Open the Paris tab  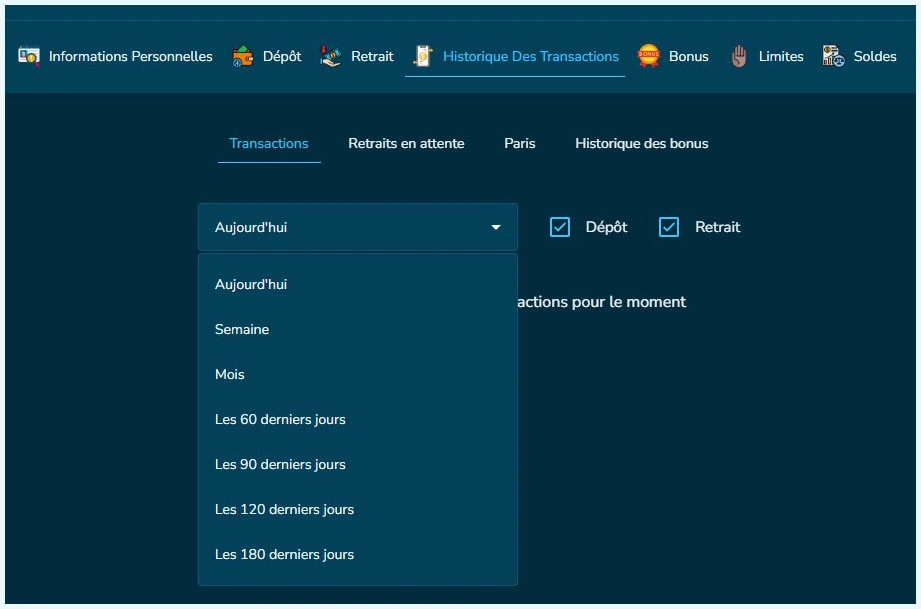tap(520, 143)
